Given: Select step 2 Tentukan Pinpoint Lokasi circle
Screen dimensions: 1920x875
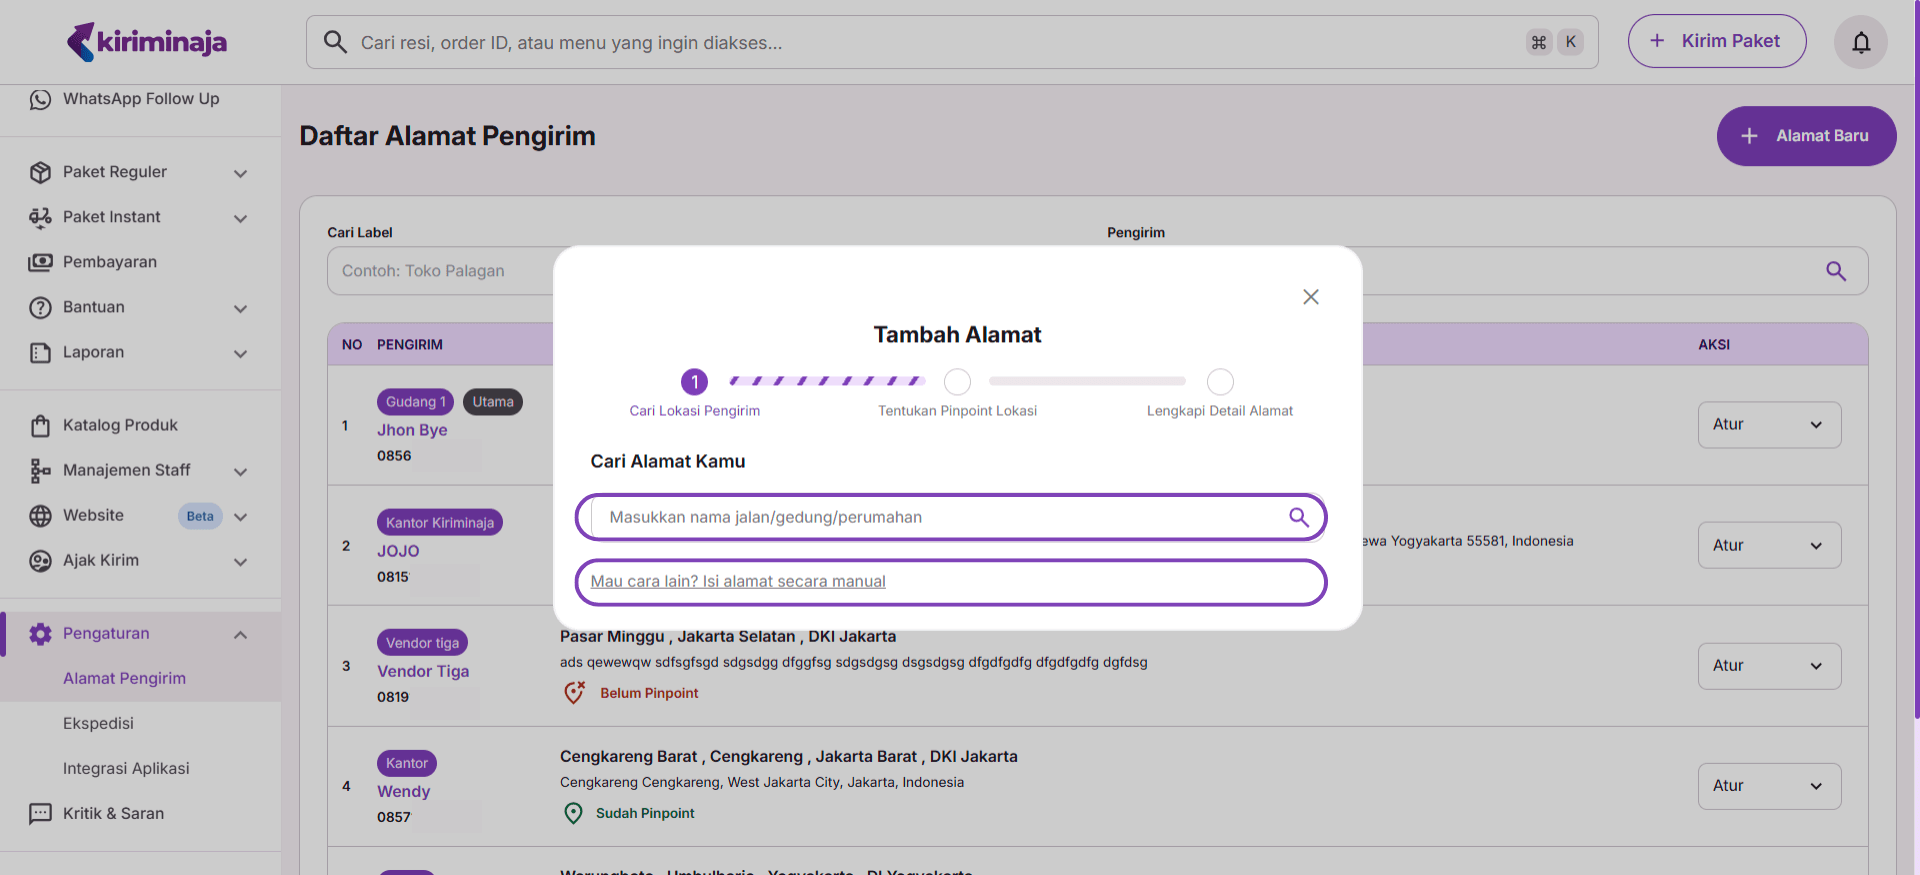Looking at the screenshot, I should [x=957, y=382].
